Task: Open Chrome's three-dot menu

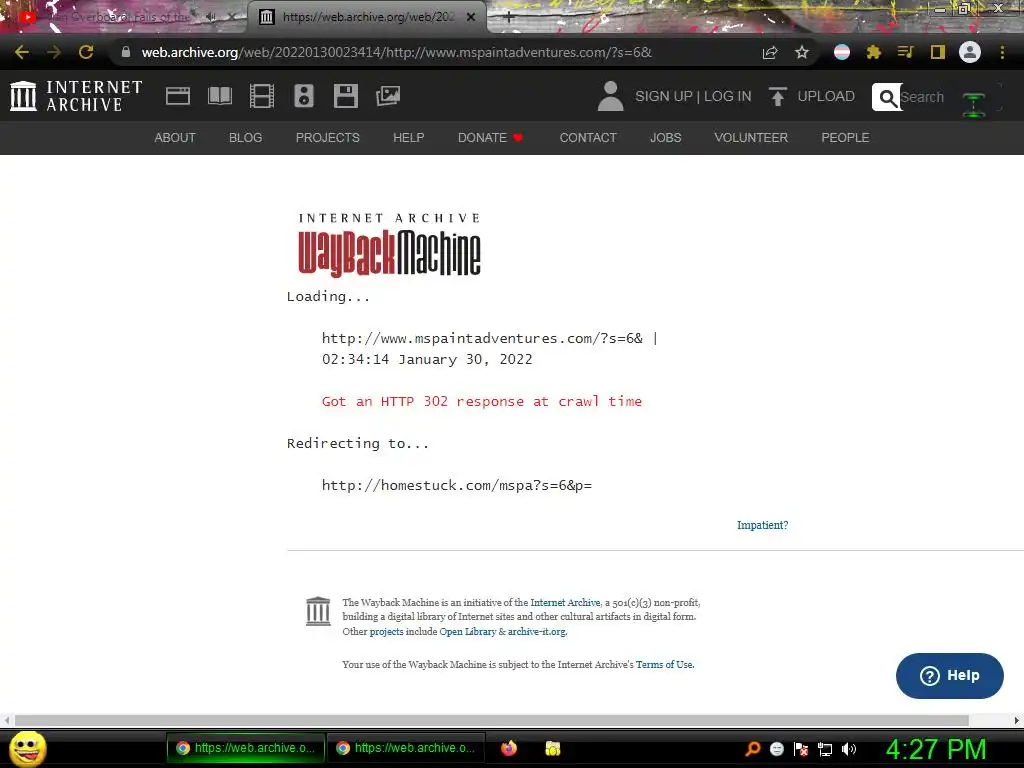Action: click(1002, 52)
